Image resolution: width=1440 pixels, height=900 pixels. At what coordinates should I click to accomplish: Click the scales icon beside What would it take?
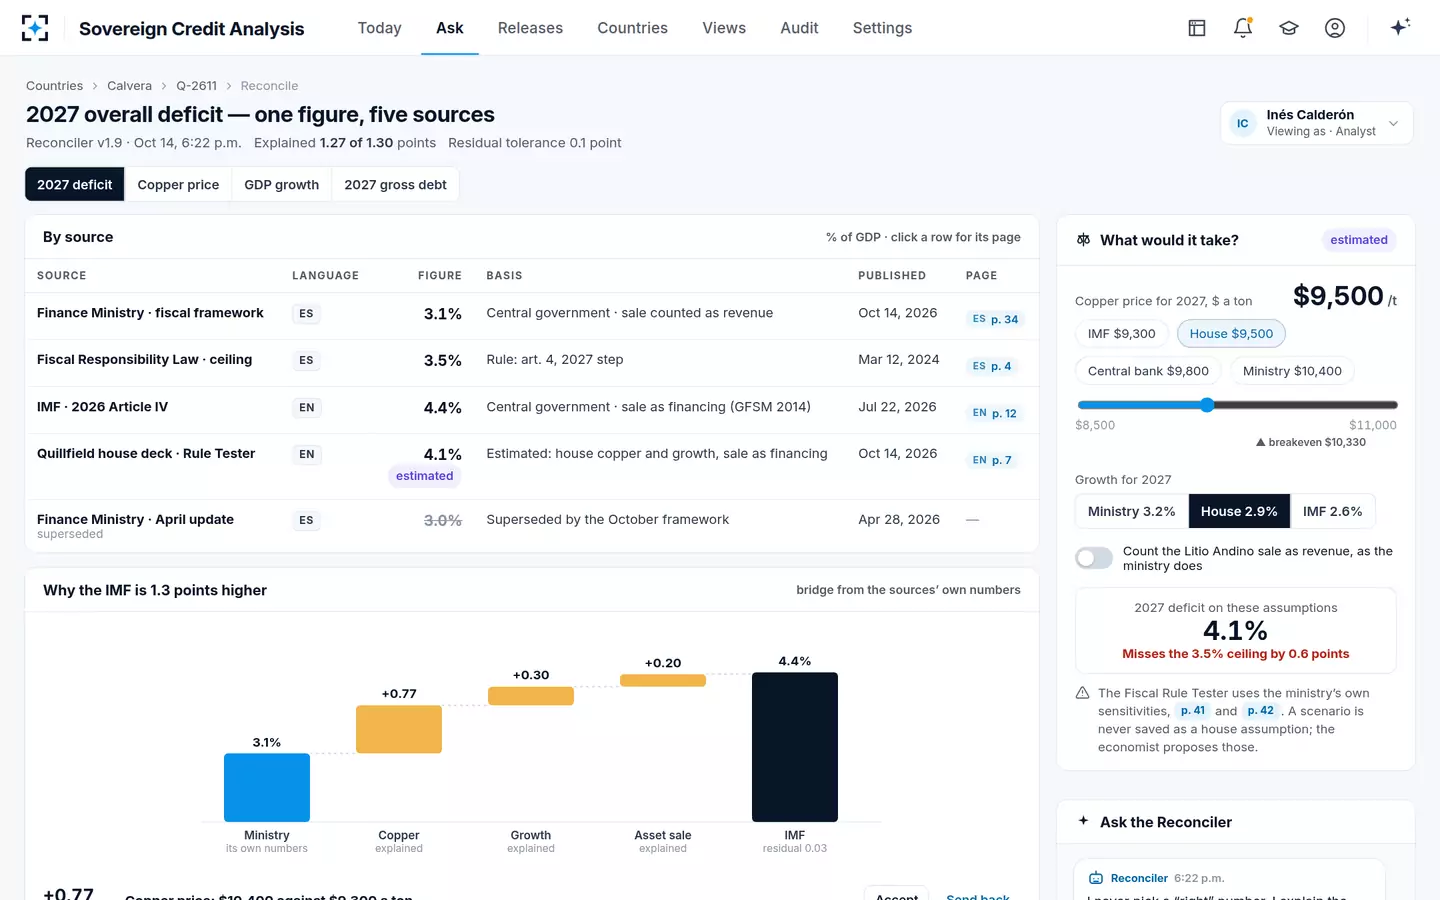coord(1083,240)
